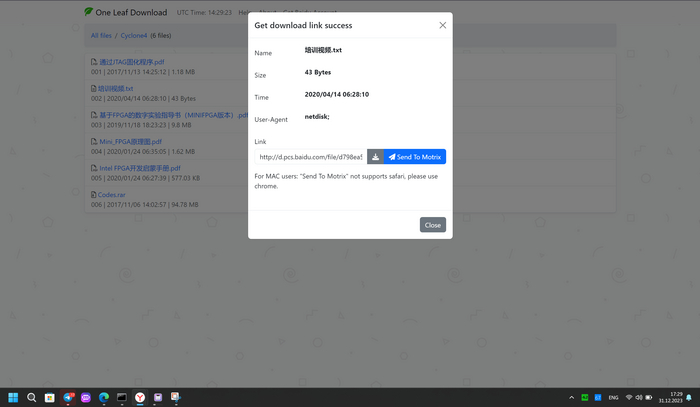
Task: Click the Wi-Fi network tray icon
Action: pos(629,397)
